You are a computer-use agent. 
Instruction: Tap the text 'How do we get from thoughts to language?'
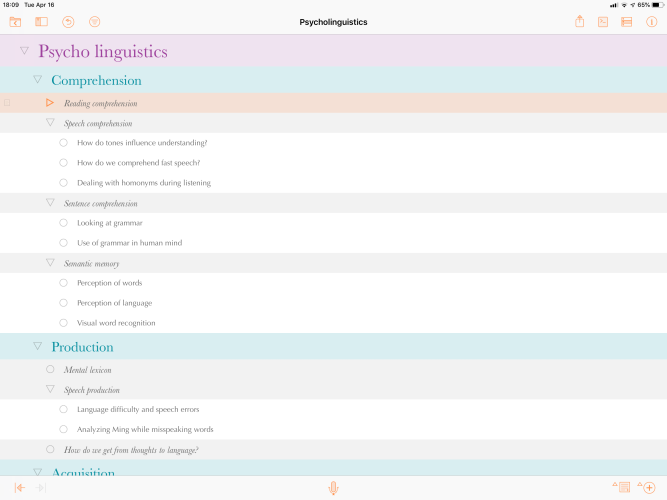pos(131,450)
